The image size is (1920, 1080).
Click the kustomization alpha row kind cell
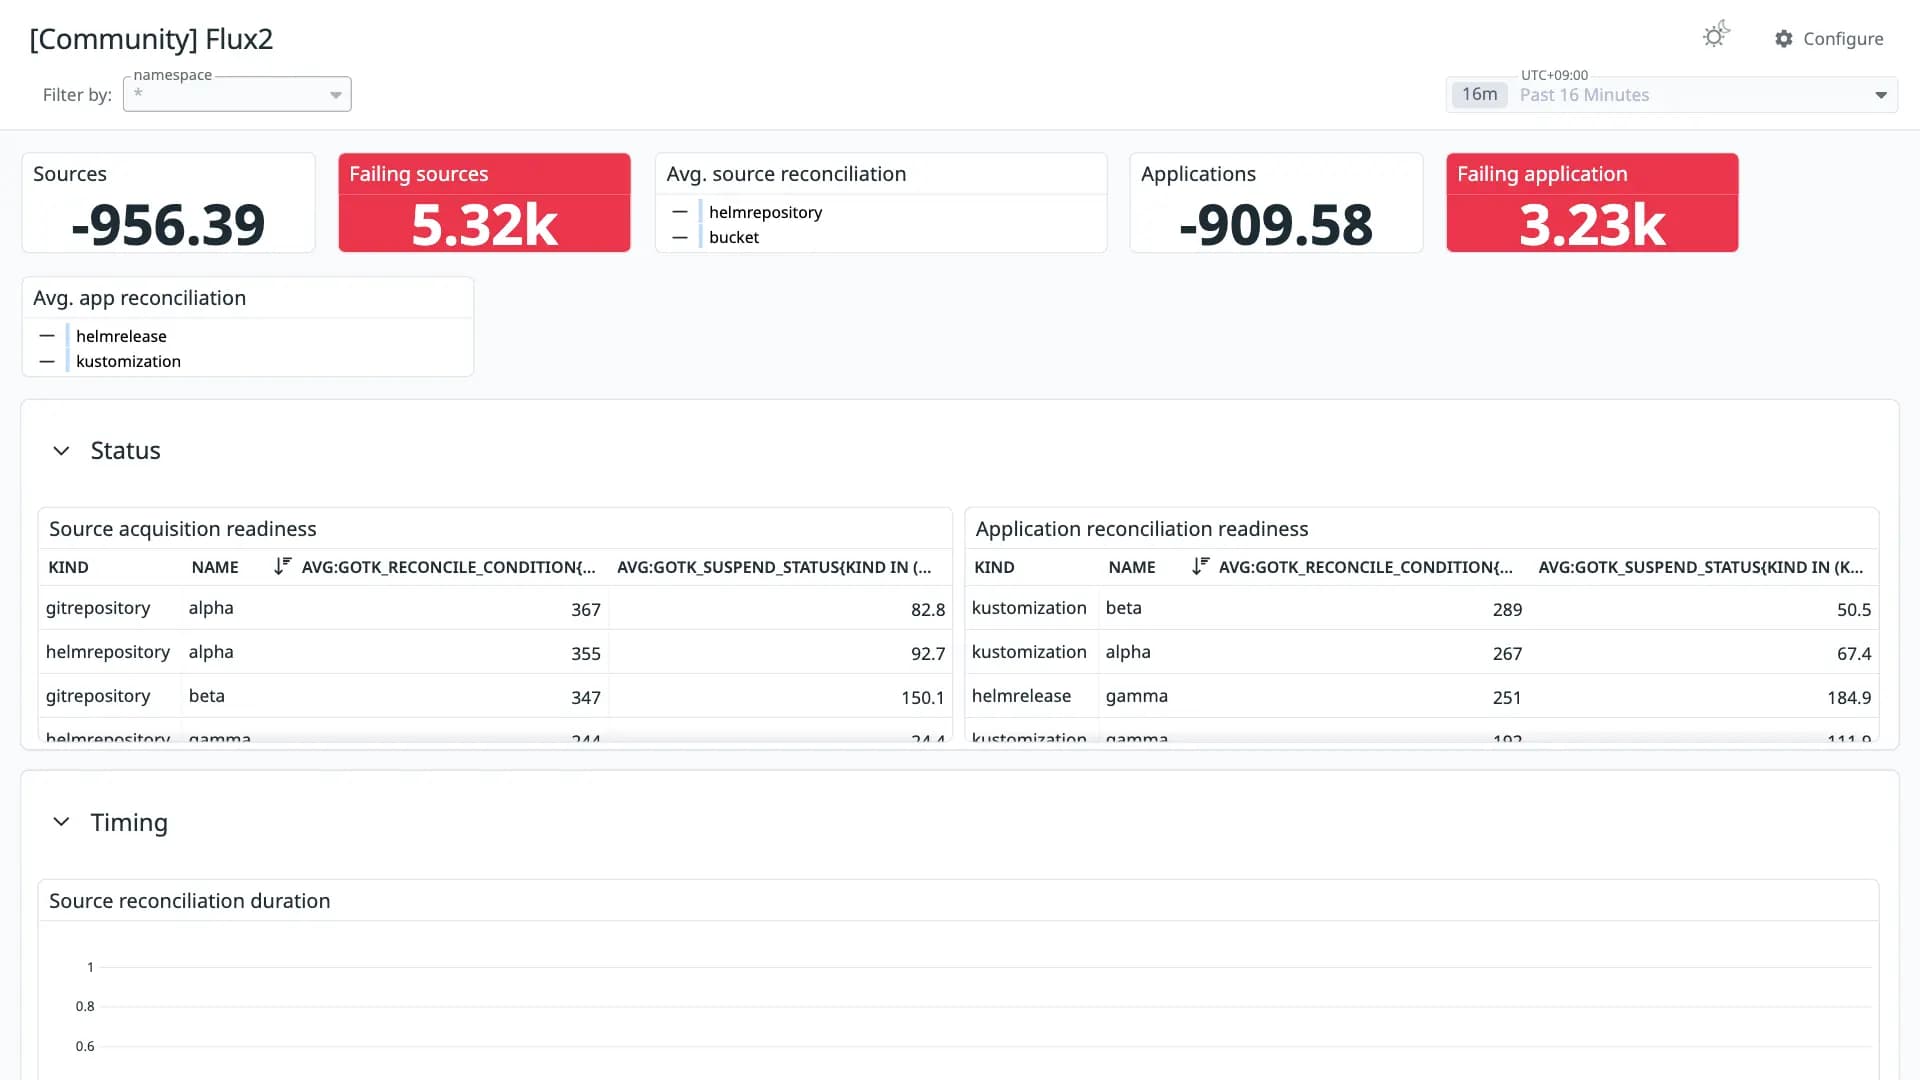pos(1029,652)
